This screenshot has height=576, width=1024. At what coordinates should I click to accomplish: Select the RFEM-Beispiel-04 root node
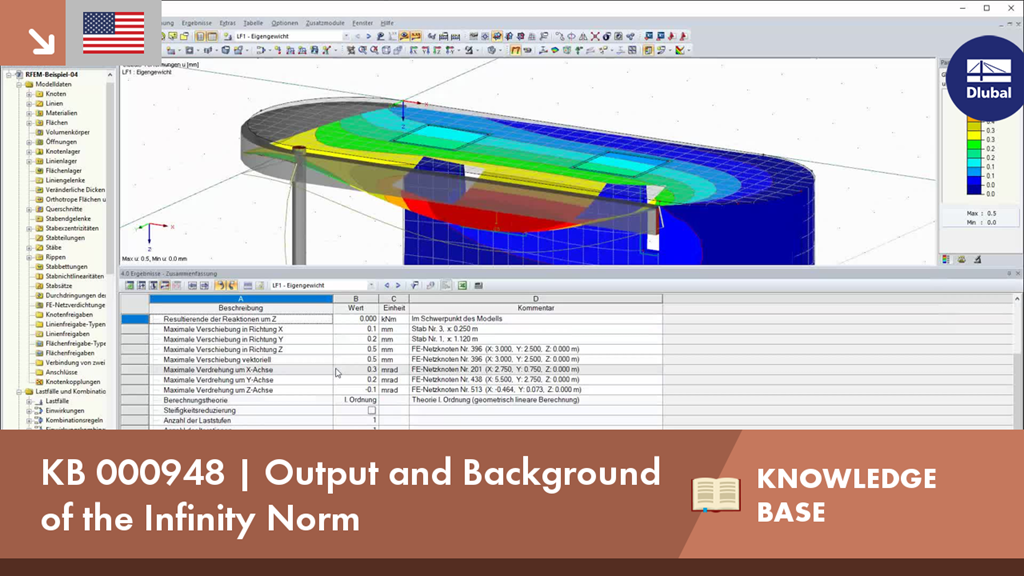(51, 74)
